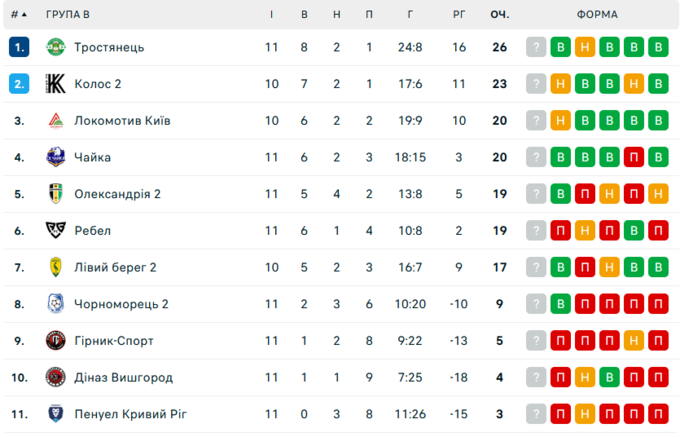This screenshot has width=680, height=437.
Task: Click the Чорноморець 2 team logo
Action: coord(55,304)
